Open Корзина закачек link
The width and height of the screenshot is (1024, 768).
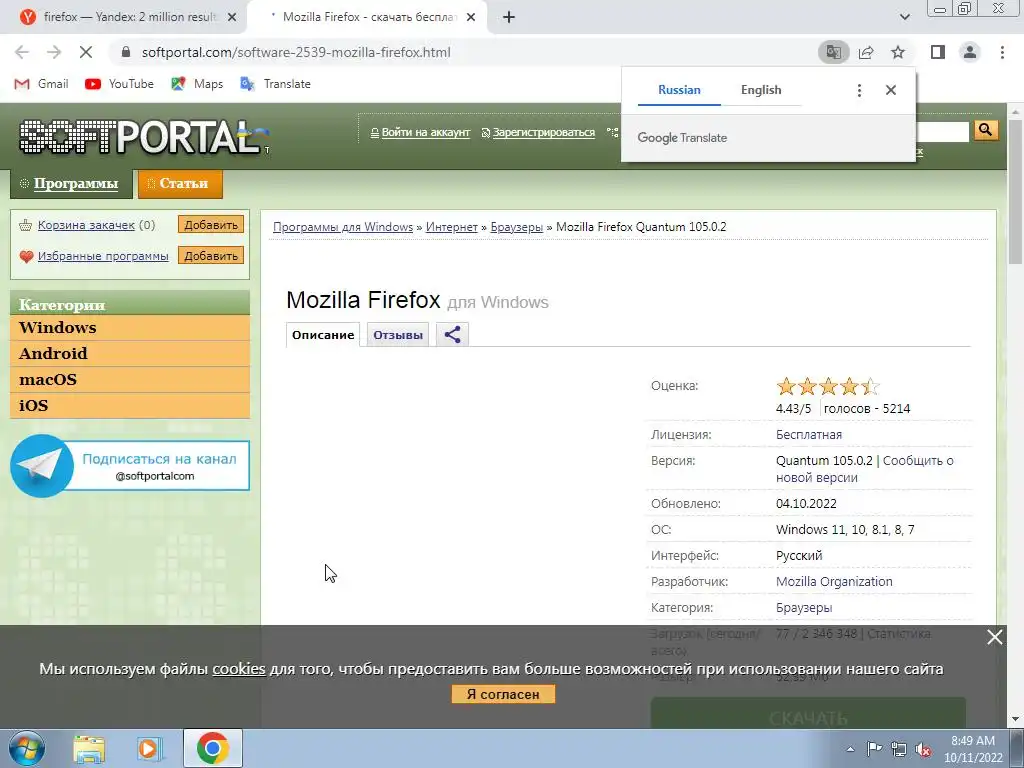(x=86, y=225)
